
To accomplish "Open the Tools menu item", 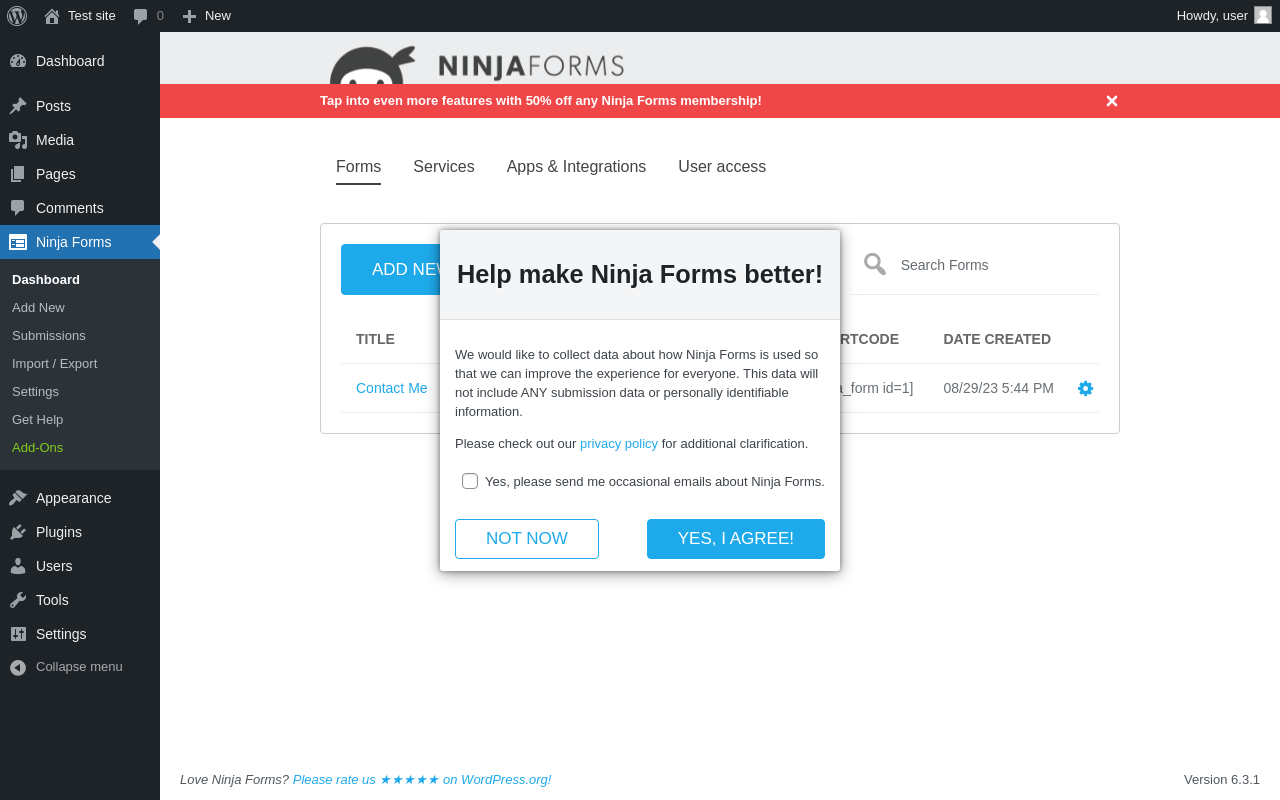I will [x=80, y=600].
